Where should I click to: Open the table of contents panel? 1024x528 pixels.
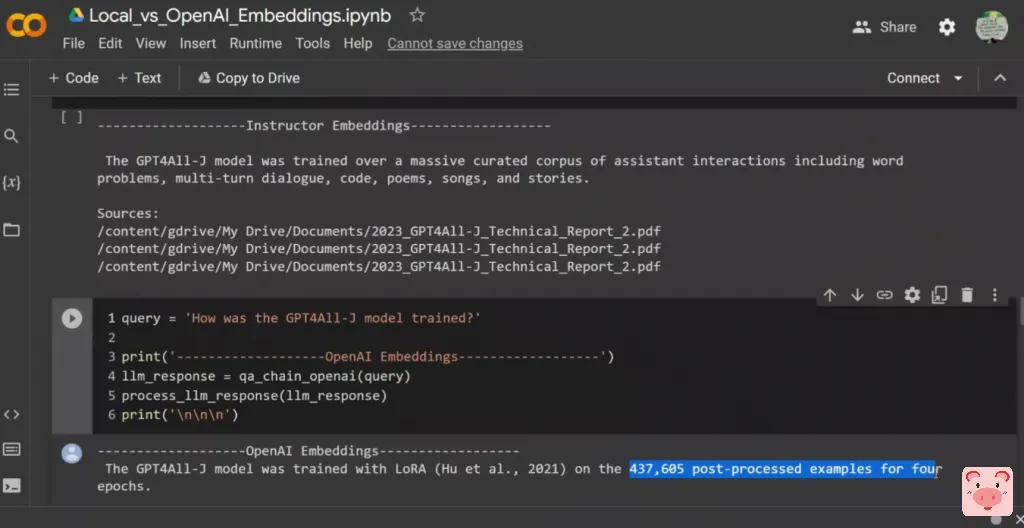click(12, 90)
